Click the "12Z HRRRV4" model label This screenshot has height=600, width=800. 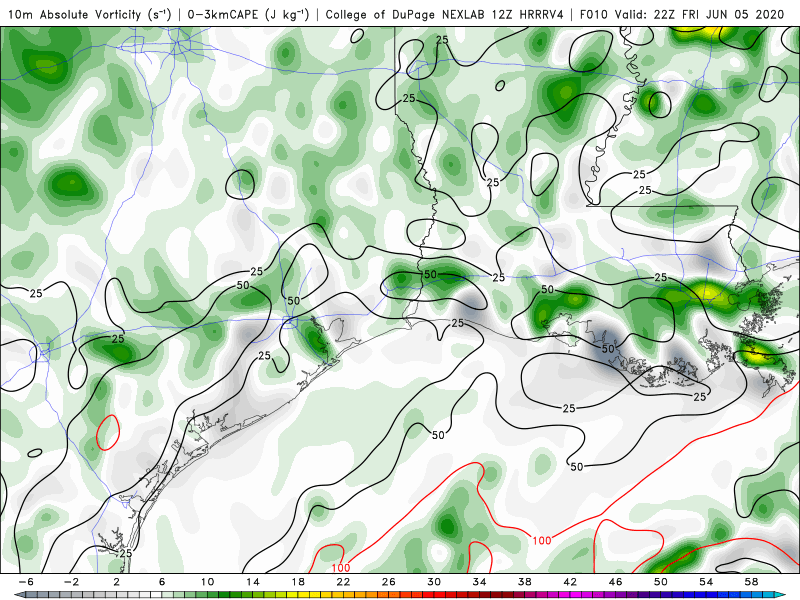coord(528,14)
